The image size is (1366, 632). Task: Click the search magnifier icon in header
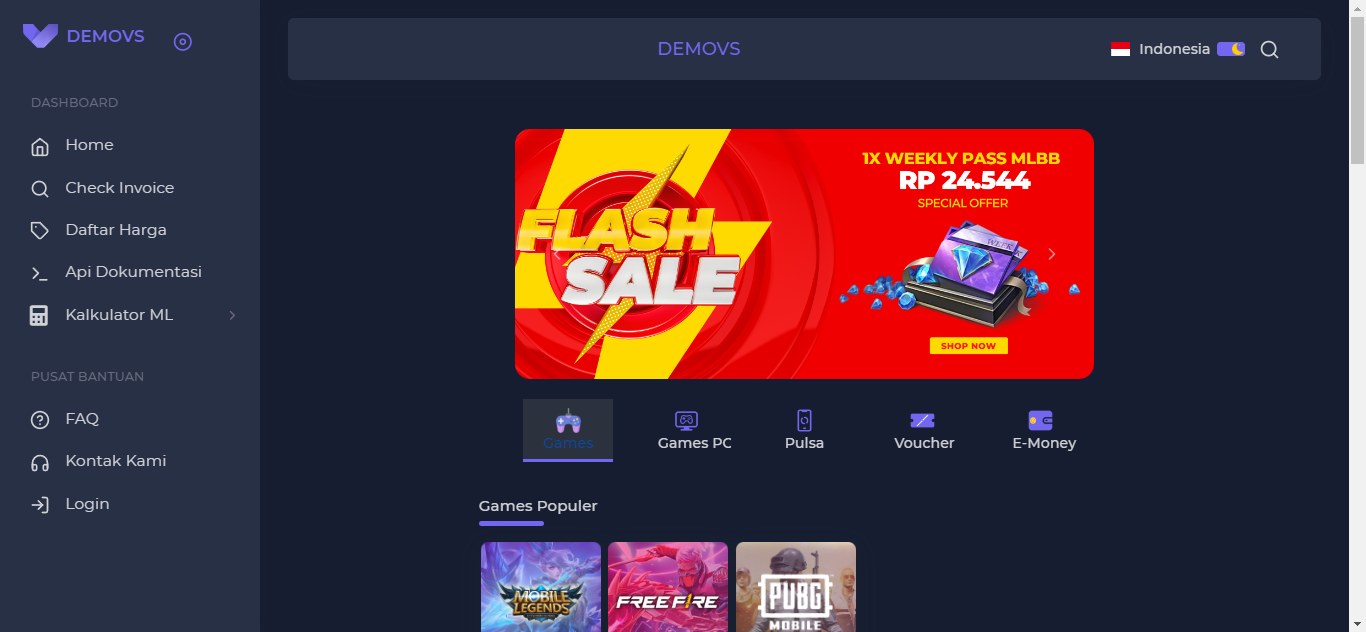pos(1269,49)
